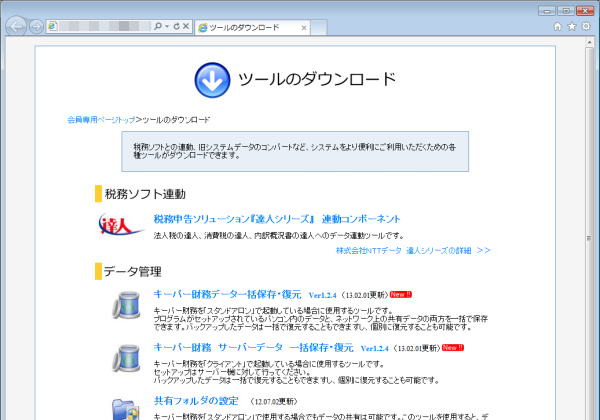Open 共有フォルダの設定 link
Screen dimensions: 600x420
tap(196, 401)
